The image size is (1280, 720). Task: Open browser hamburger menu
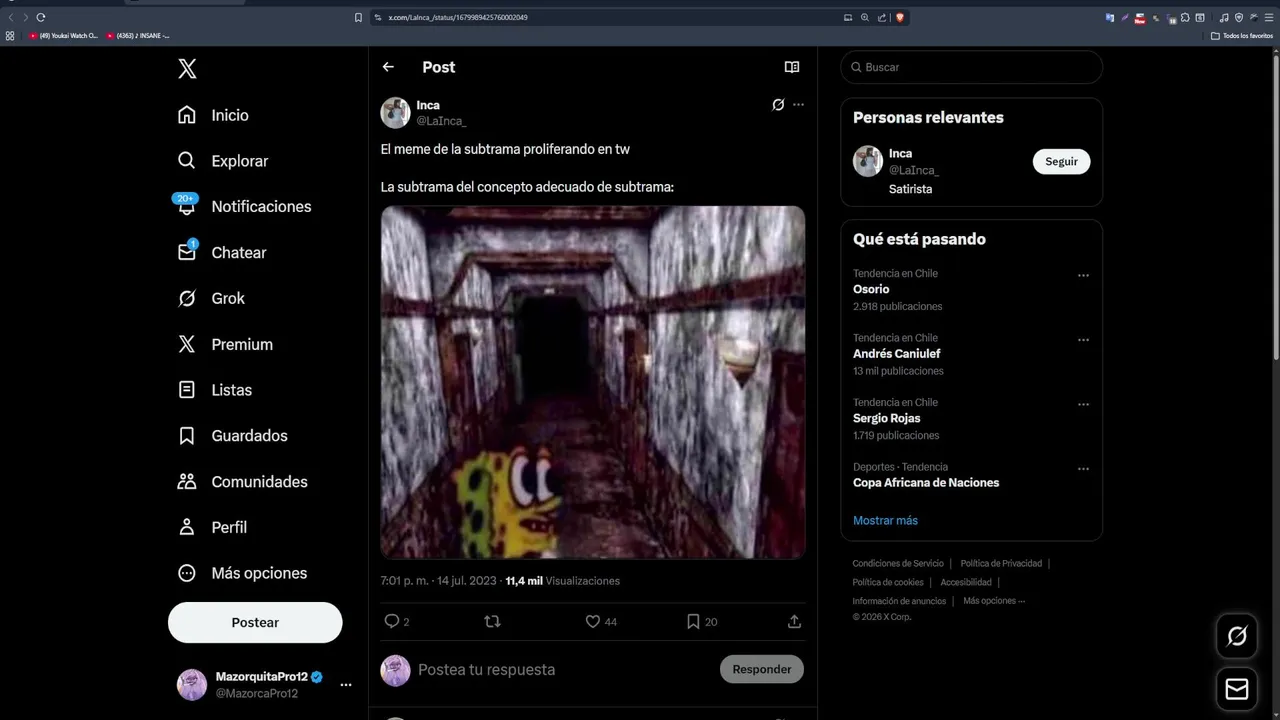point(1268,17)
